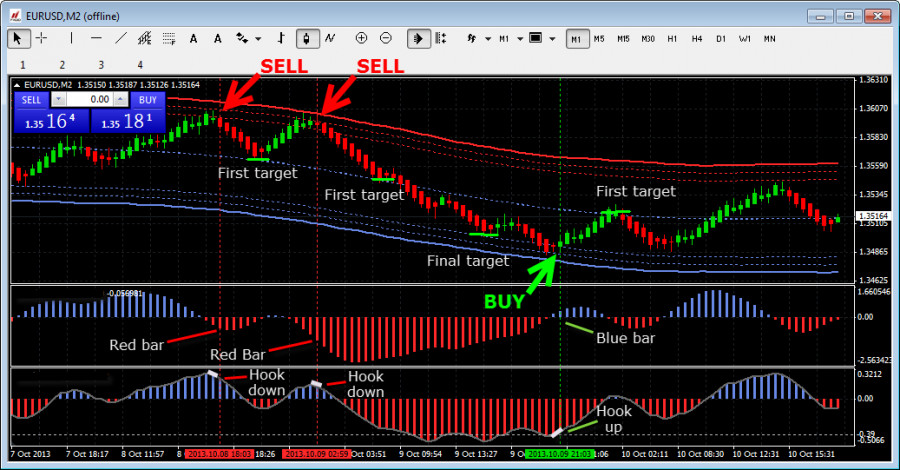Click price level 1.34865 on scale

click(x=873, y=251)
